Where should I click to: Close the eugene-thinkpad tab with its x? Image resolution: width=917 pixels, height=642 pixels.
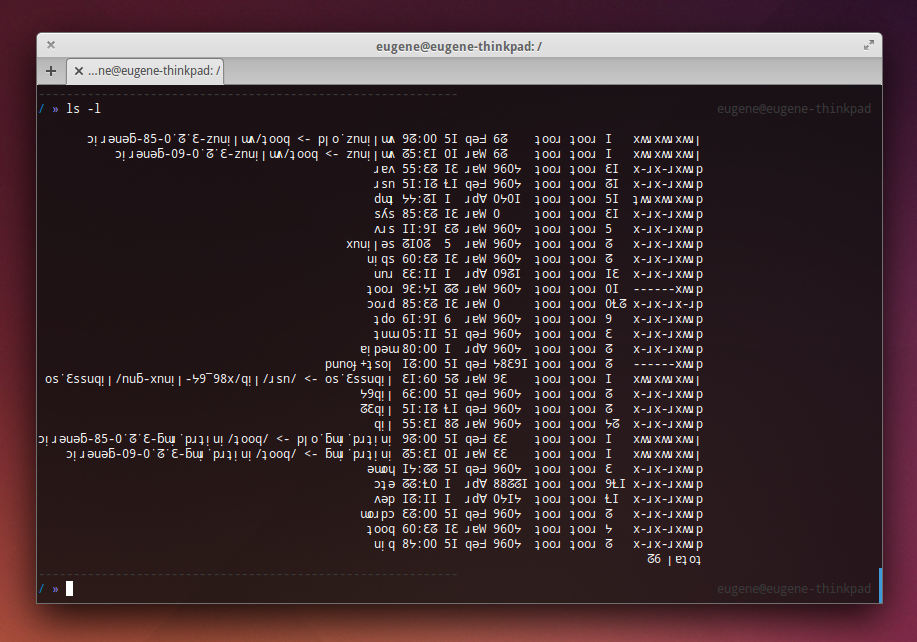pyautogui.click(x=79, y=71)
